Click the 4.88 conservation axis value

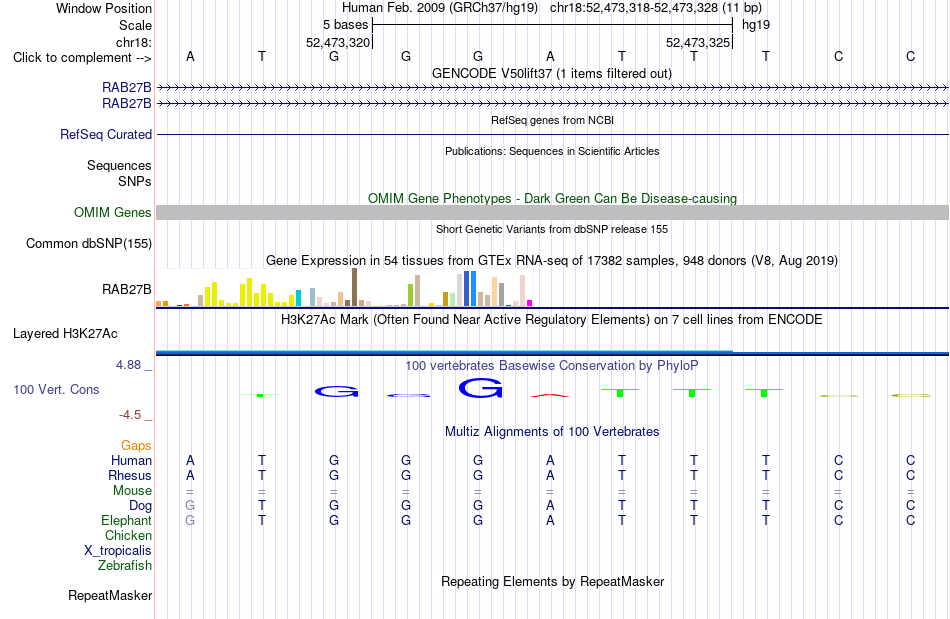coord(128,365)
